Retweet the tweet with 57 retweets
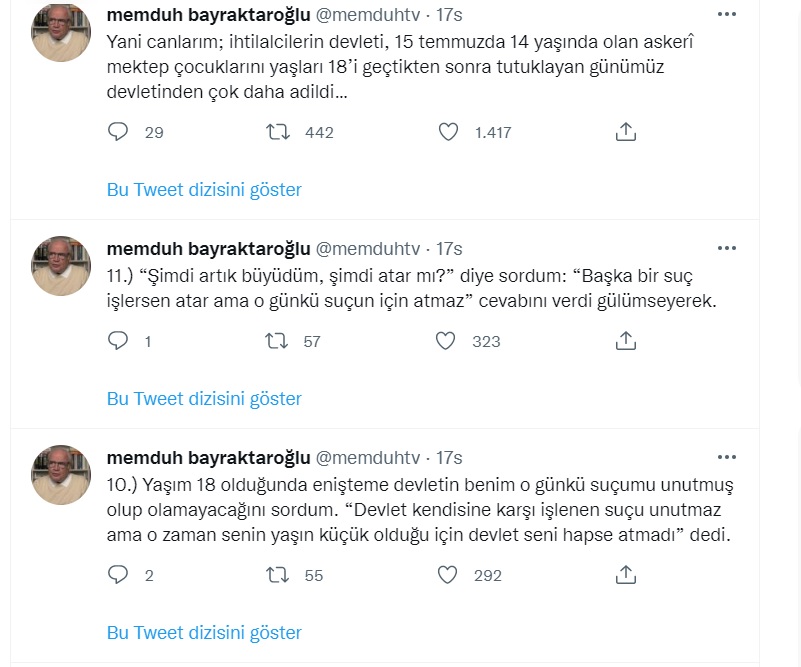Screen dimensions: 801x667 pyautogui.click(x=277, y=341)
